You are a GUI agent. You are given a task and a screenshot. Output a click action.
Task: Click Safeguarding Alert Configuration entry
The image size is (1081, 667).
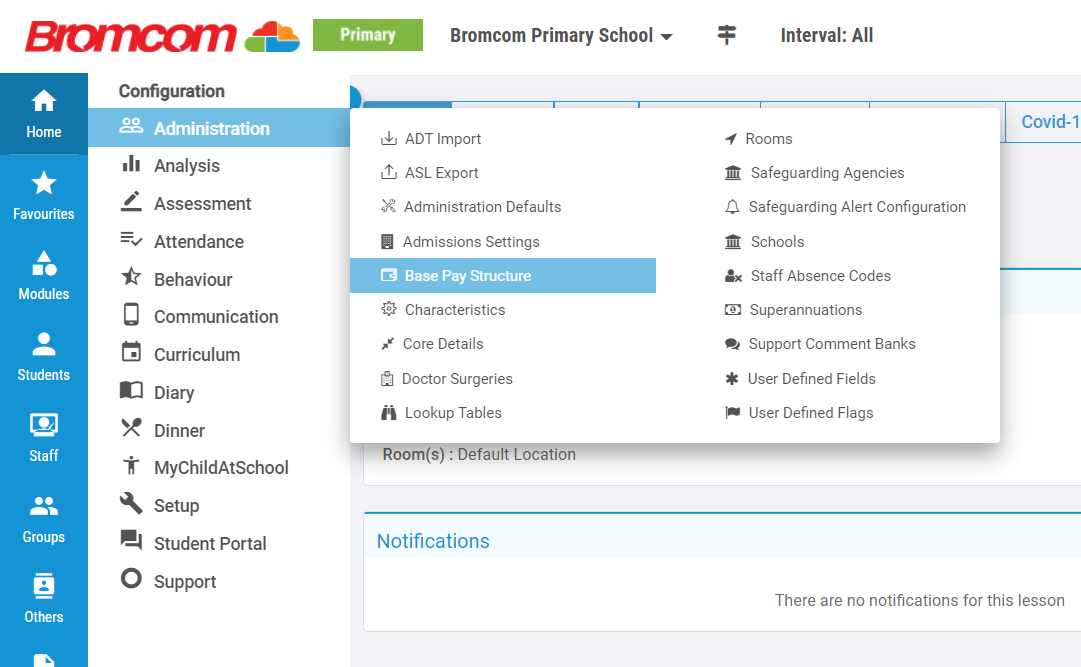(856, 206)
